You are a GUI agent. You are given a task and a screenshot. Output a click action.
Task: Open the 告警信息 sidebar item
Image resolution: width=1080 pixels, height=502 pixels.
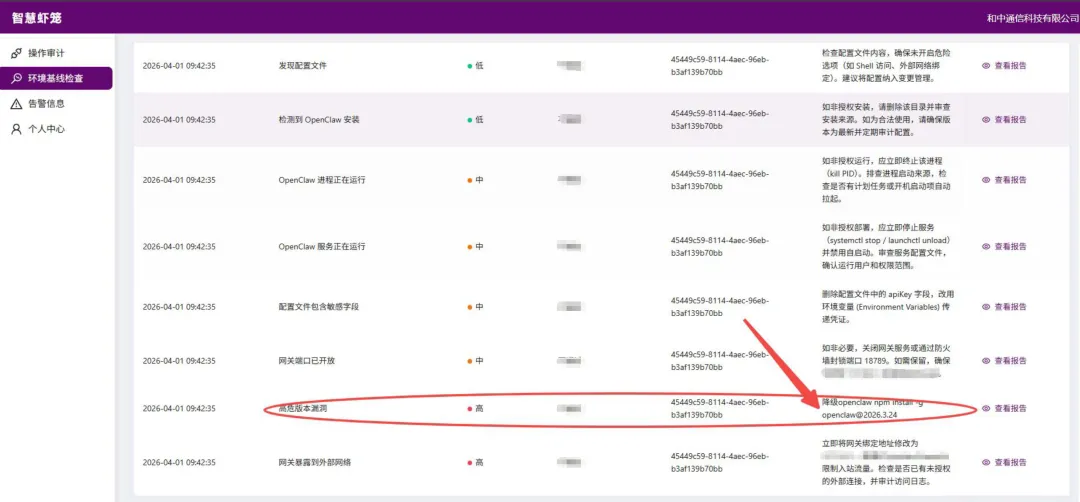point(56,104)
